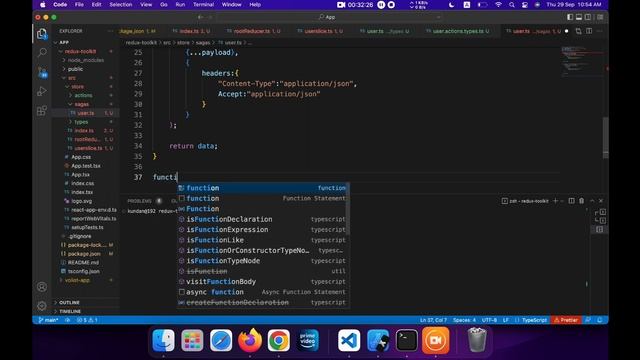
Task: Toggle the primary side bar layout button
Action: tap(570, 17)
